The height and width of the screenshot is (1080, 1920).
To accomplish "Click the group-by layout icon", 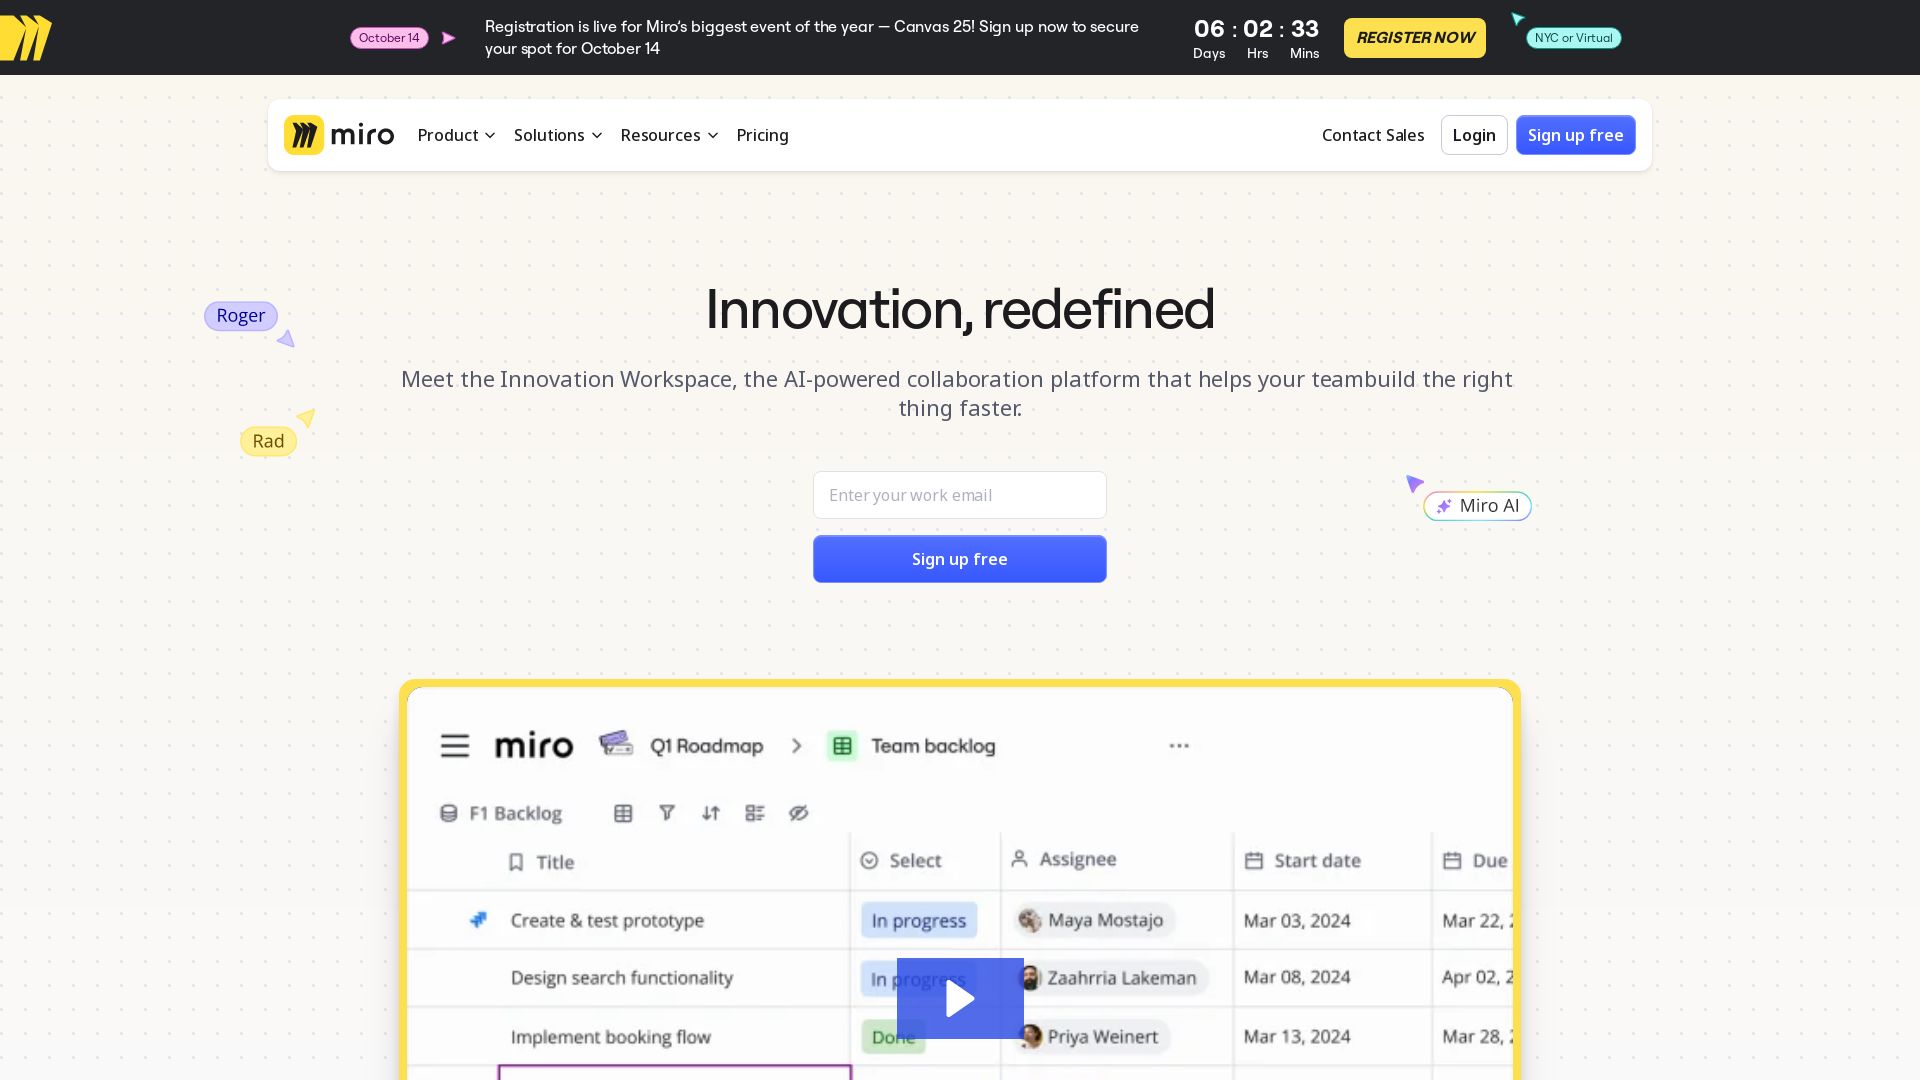I will [755, 813].
